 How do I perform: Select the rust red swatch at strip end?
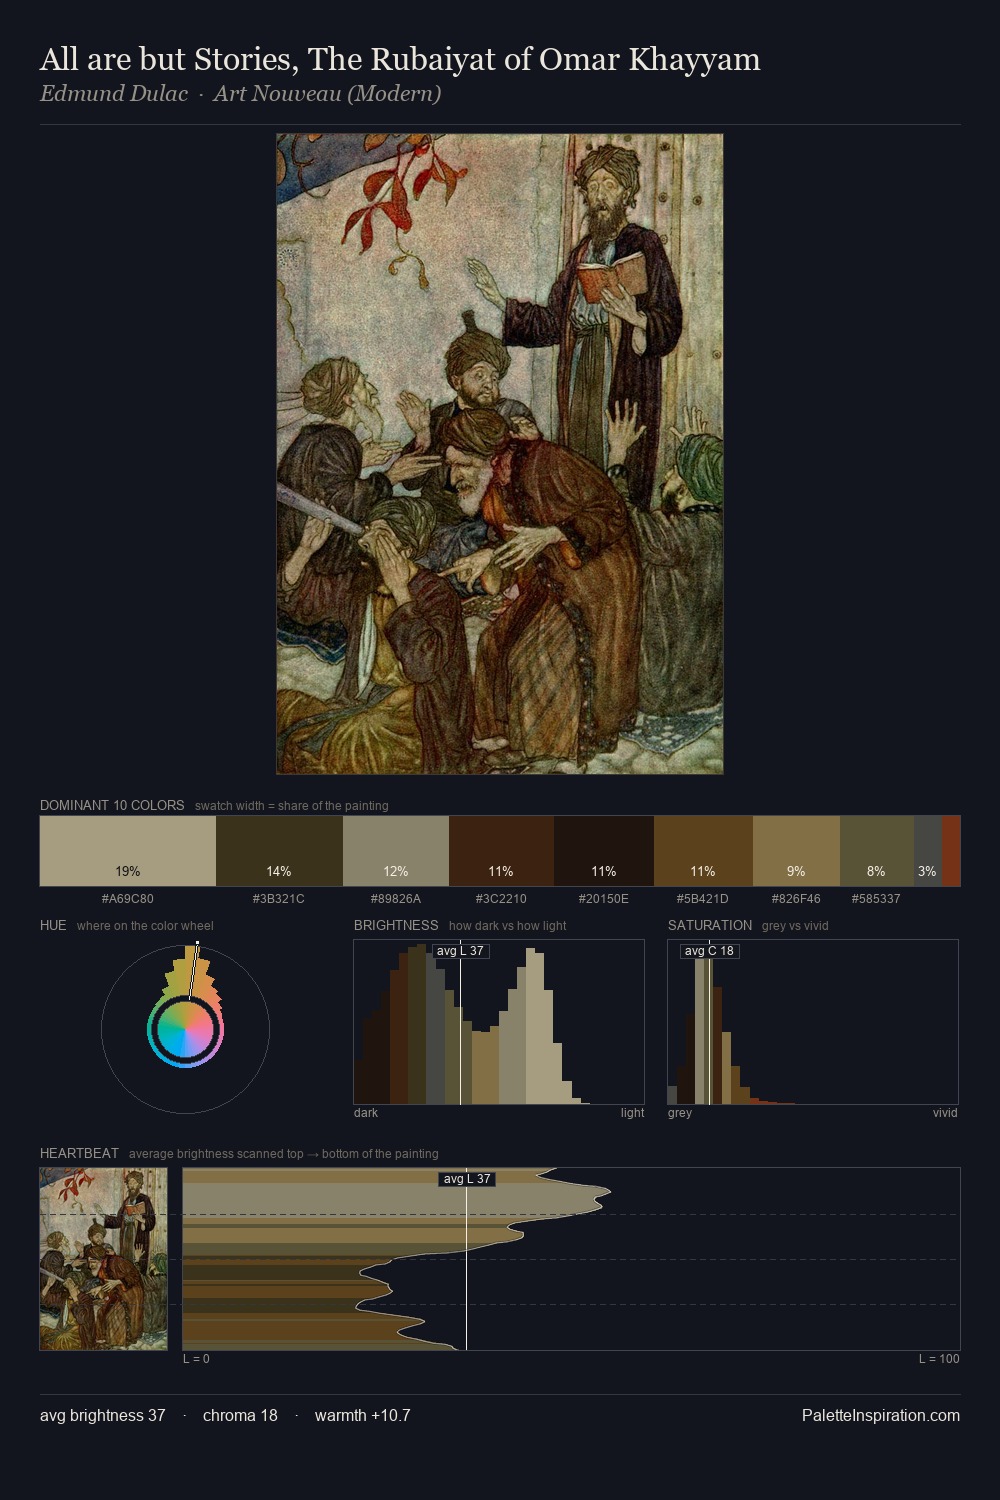pyautogui.click(x=951, y=851)
